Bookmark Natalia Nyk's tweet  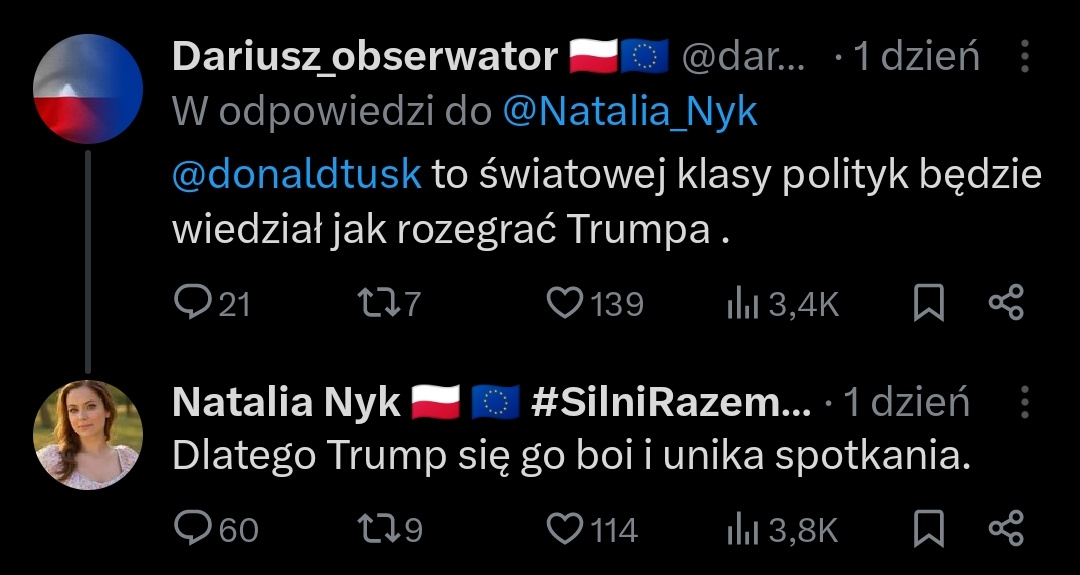pyautogui.click(x=929, y=530)
